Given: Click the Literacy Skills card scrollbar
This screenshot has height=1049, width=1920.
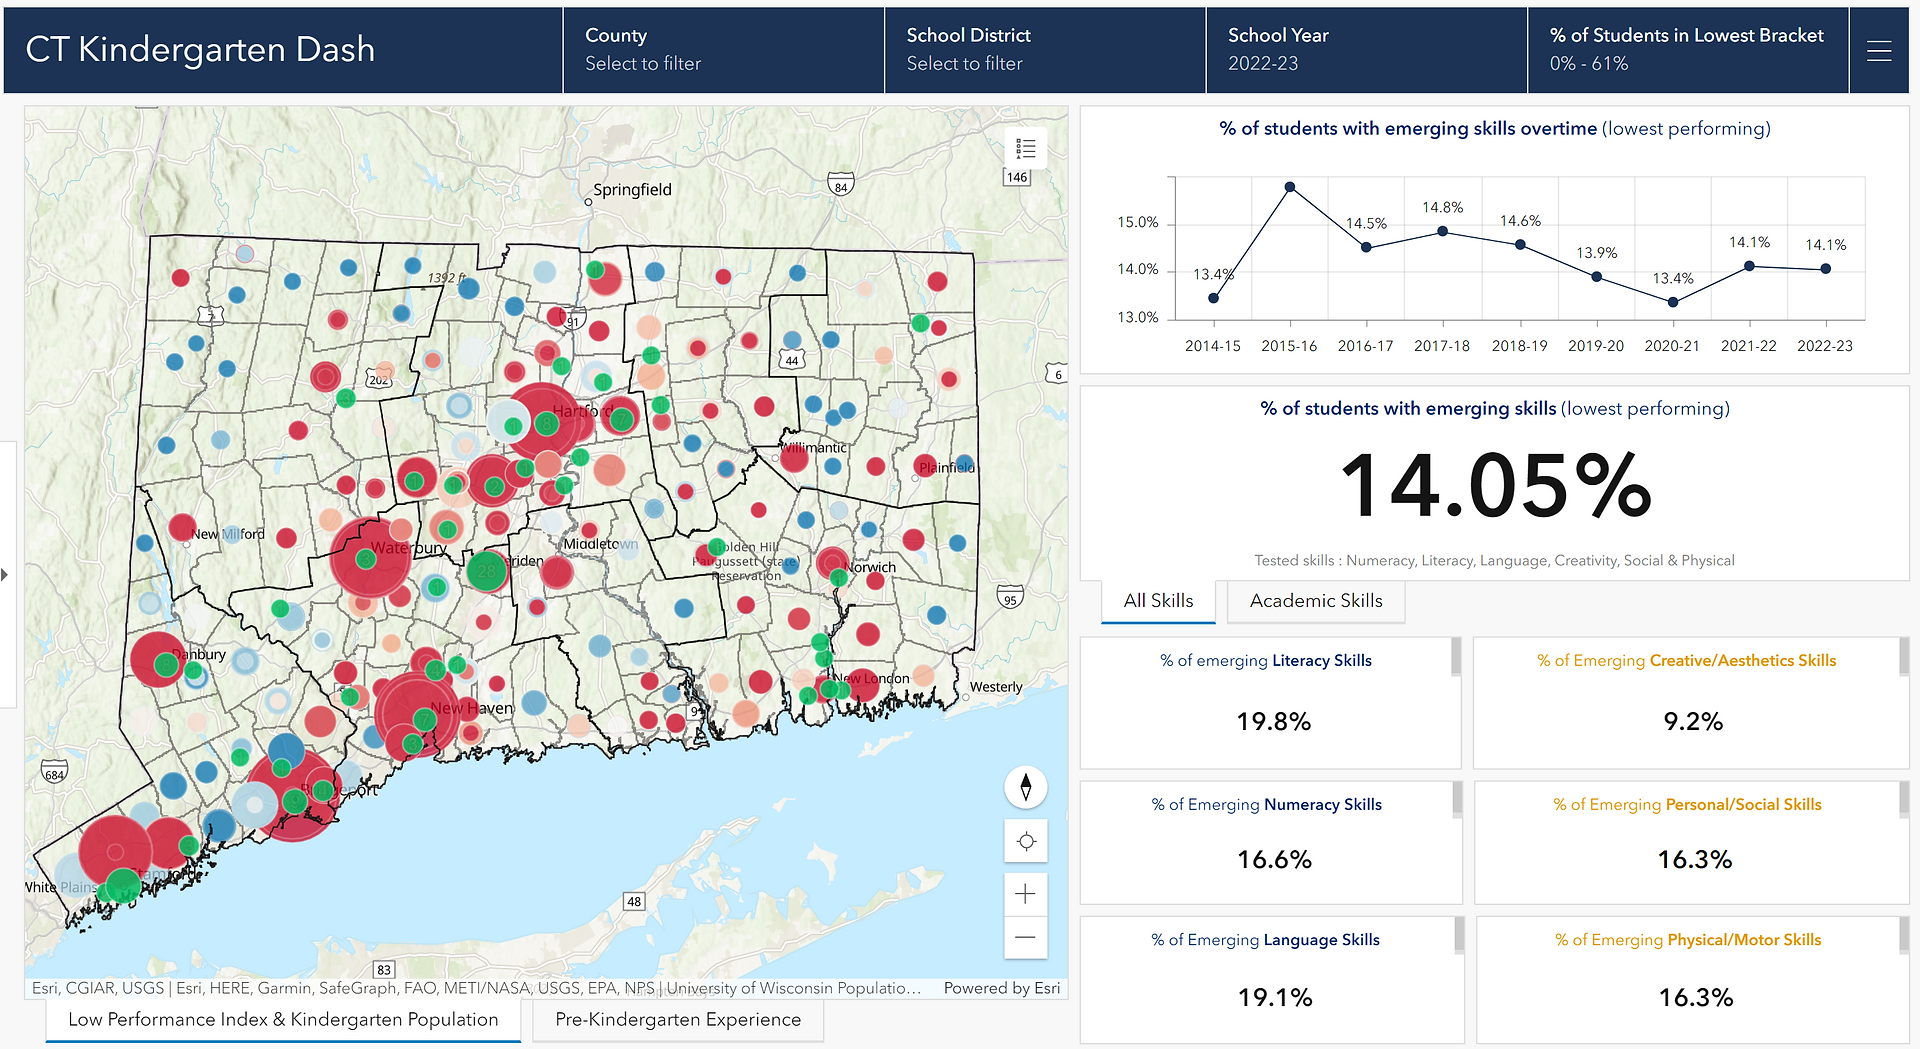Looking at the screenshot, I should click(1456, 657).
